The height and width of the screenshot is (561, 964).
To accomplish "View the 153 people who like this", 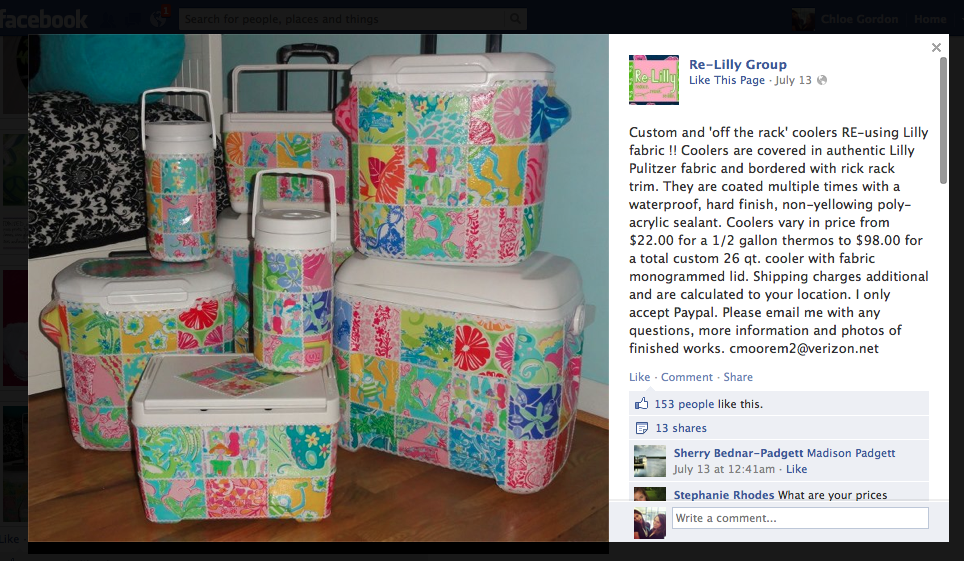I will point(684,404).
